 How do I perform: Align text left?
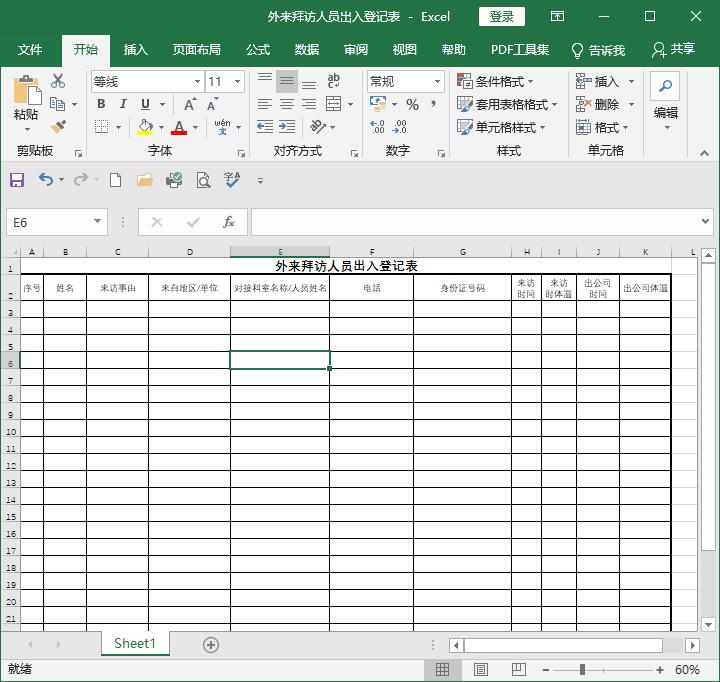265,104
